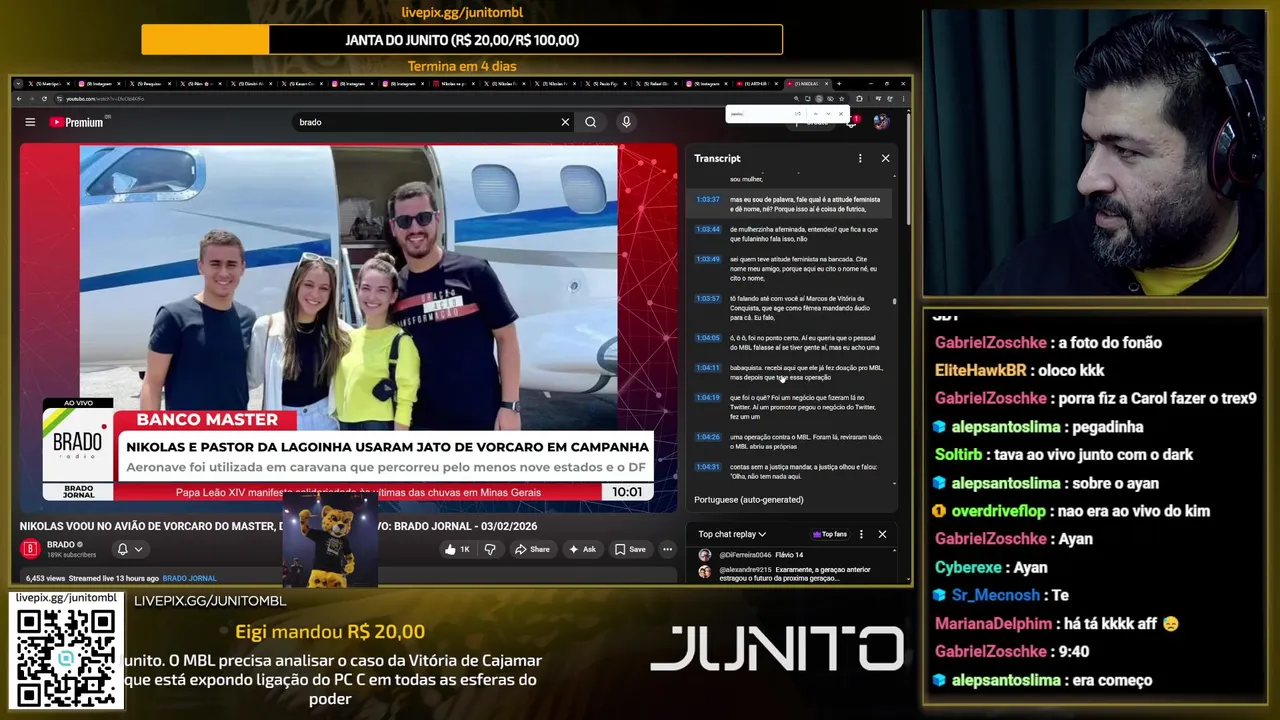Viewport: 1280px width, 720px height.
Task: Run search with the magnifier button
Action: click(x=591, y=122)
